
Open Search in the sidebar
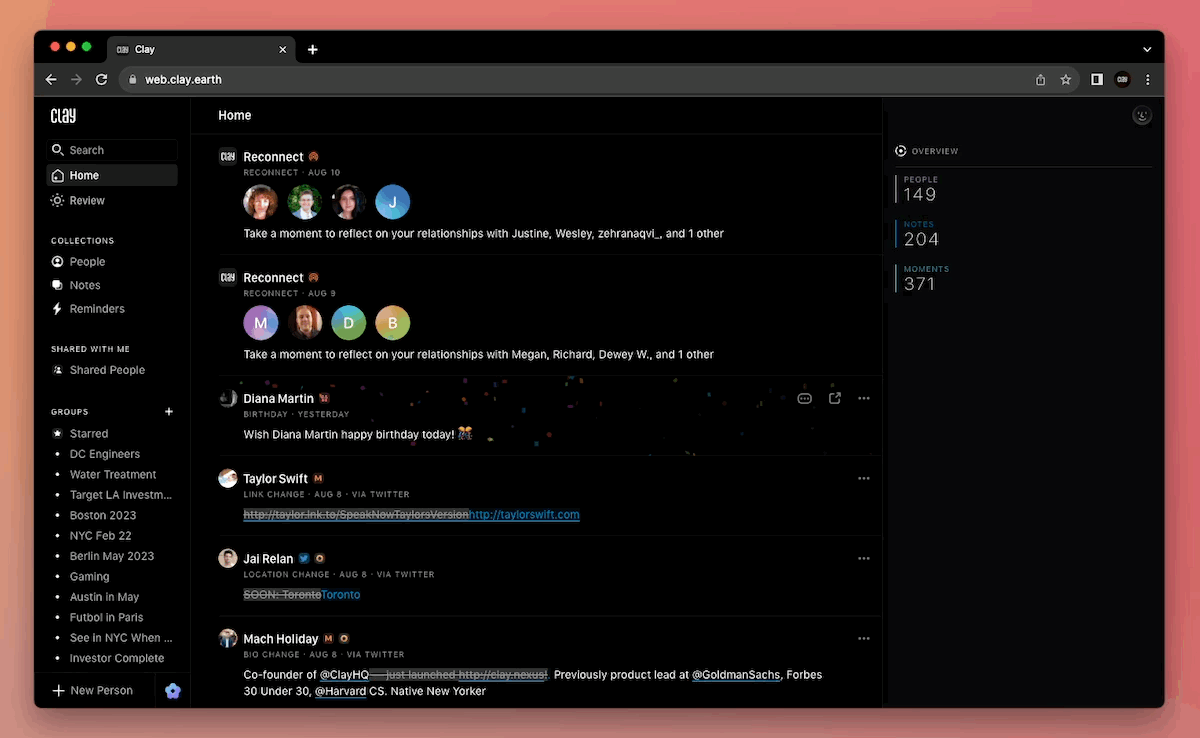(x=112, y=150)
